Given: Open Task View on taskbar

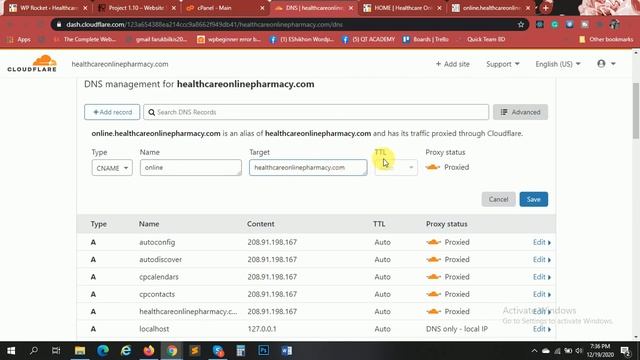Looking at the screenshot, I should [56, 351].
